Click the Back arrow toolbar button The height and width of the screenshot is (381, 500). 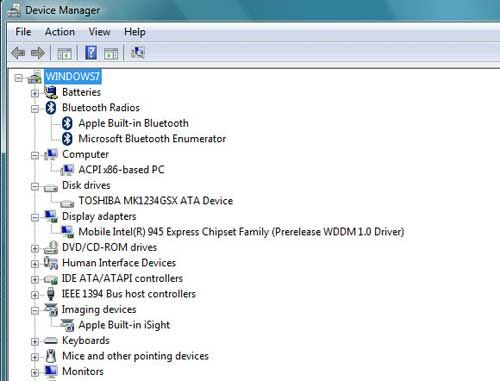pyautogui.click(x=18, y=53)
